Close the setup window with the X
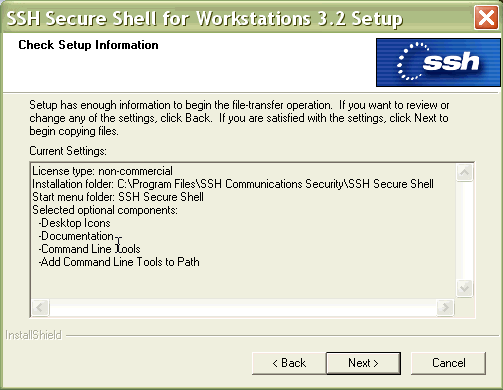The image size is (503, 390). tap(486, 18)
